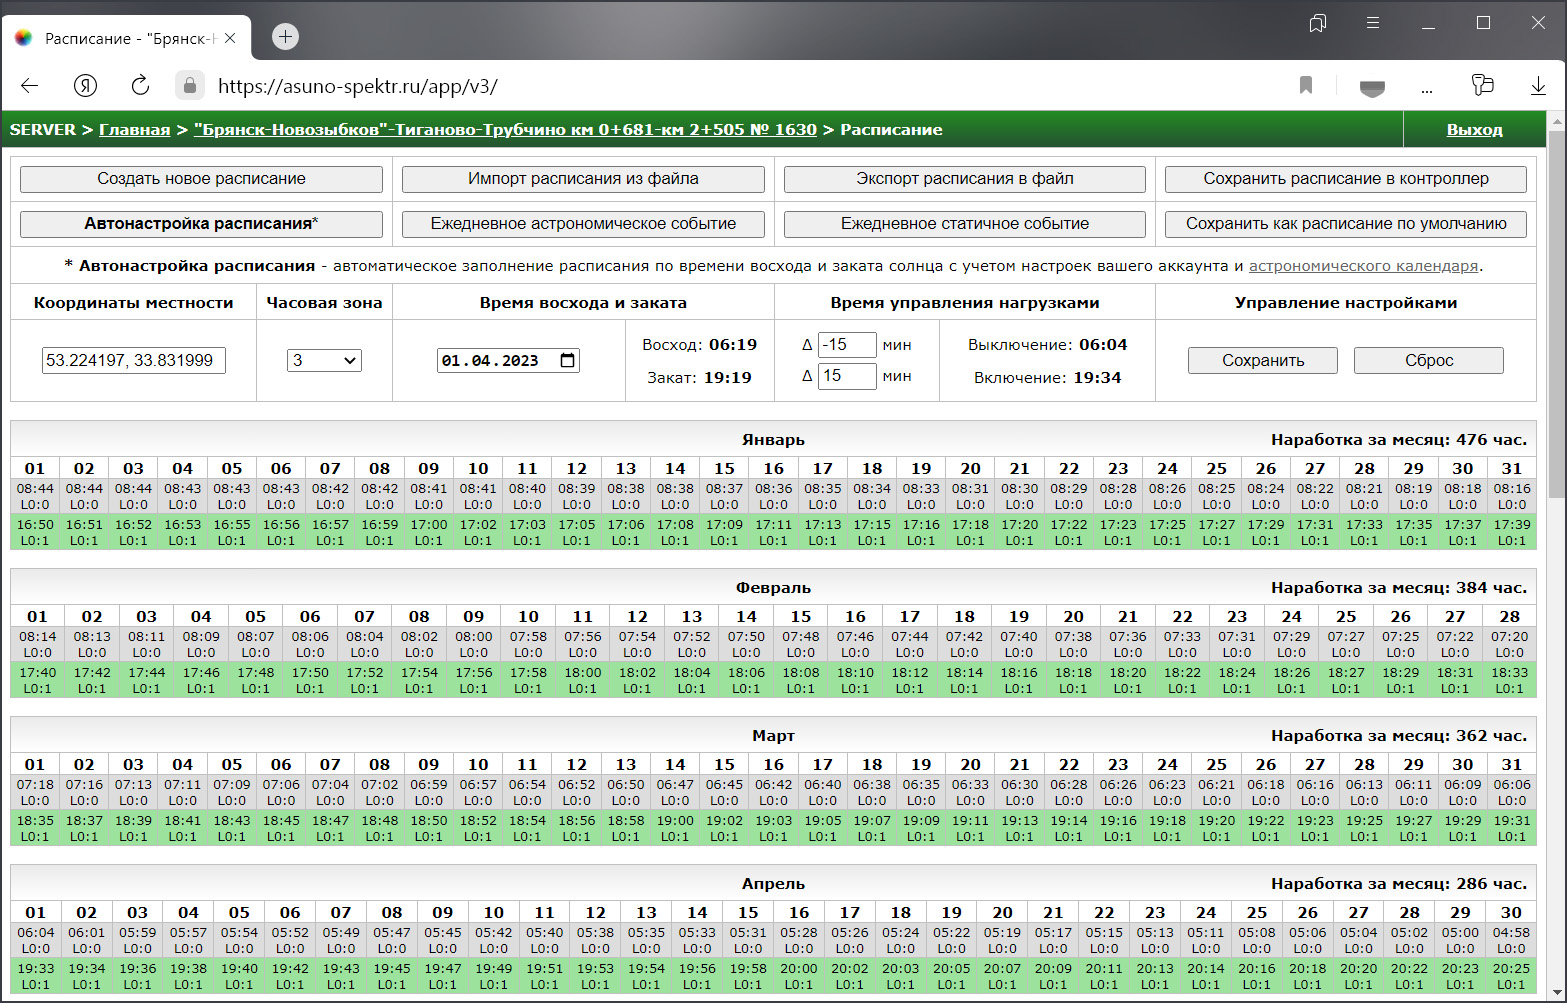Screen dimensions: 1567x1003
Task: Focus the 15 minutes delta field
Action: (x=847, y=376)
